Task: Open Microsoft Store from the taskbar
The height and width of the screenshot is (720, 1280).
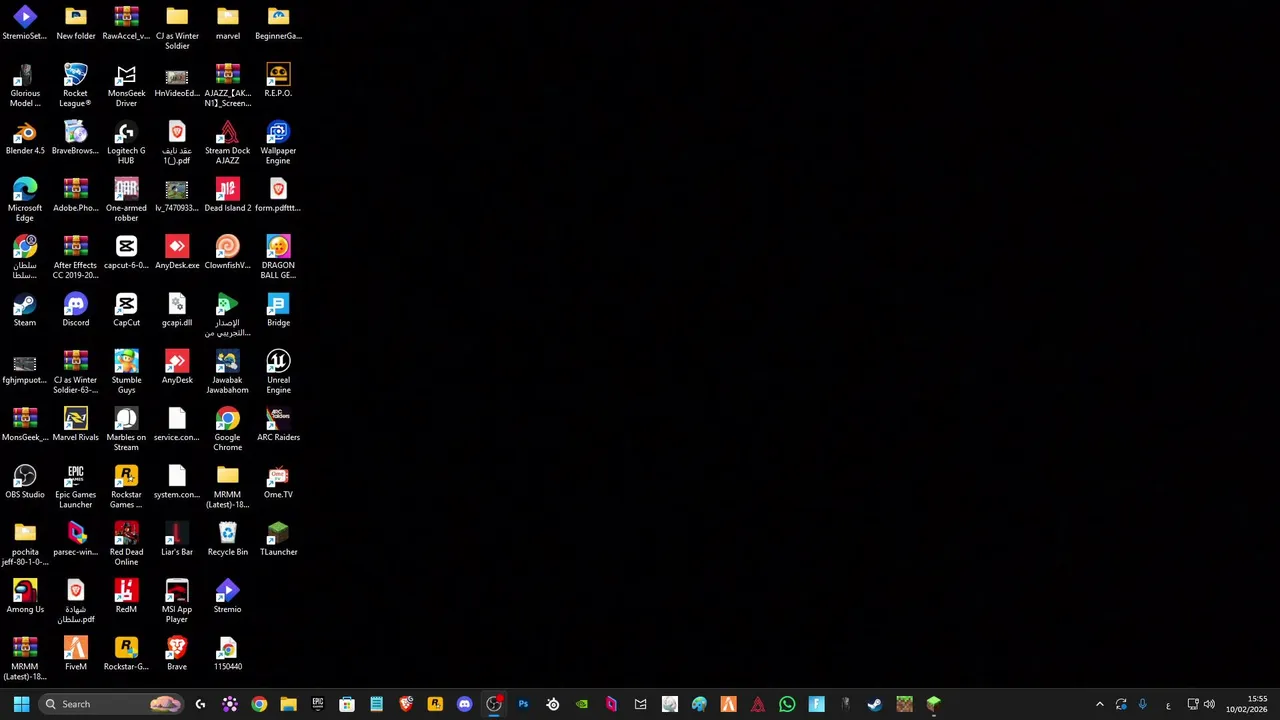Action: pos(347,704)
